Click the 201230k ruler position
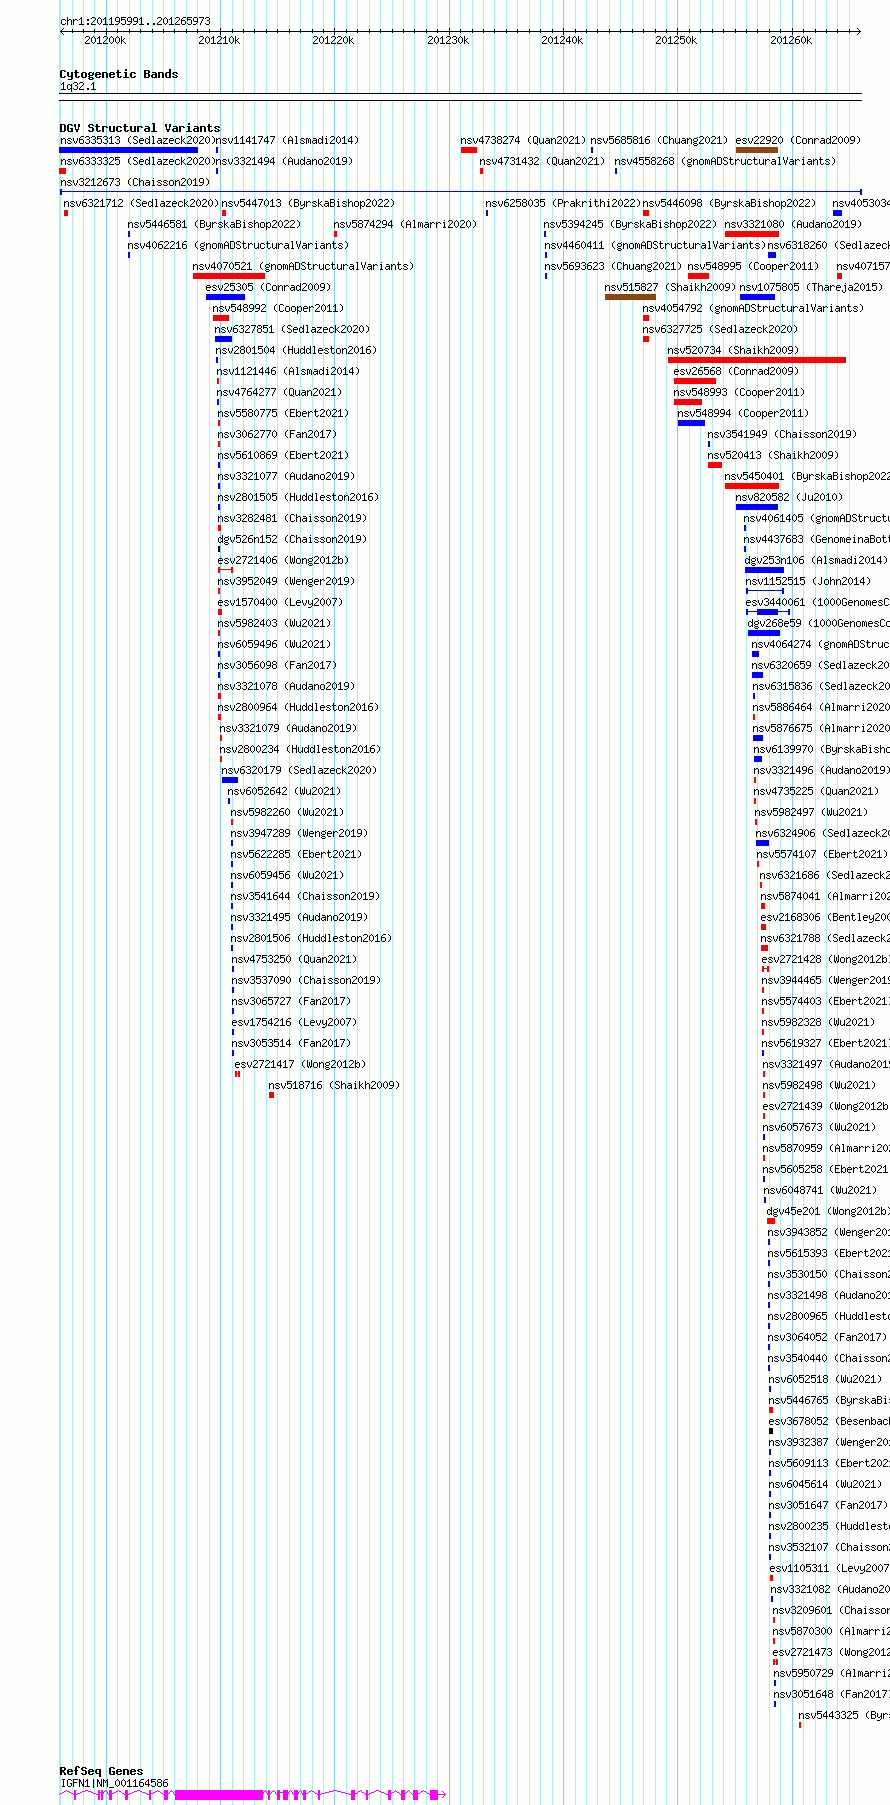This screenshot has width=890, height=1805. pos(448,40)
